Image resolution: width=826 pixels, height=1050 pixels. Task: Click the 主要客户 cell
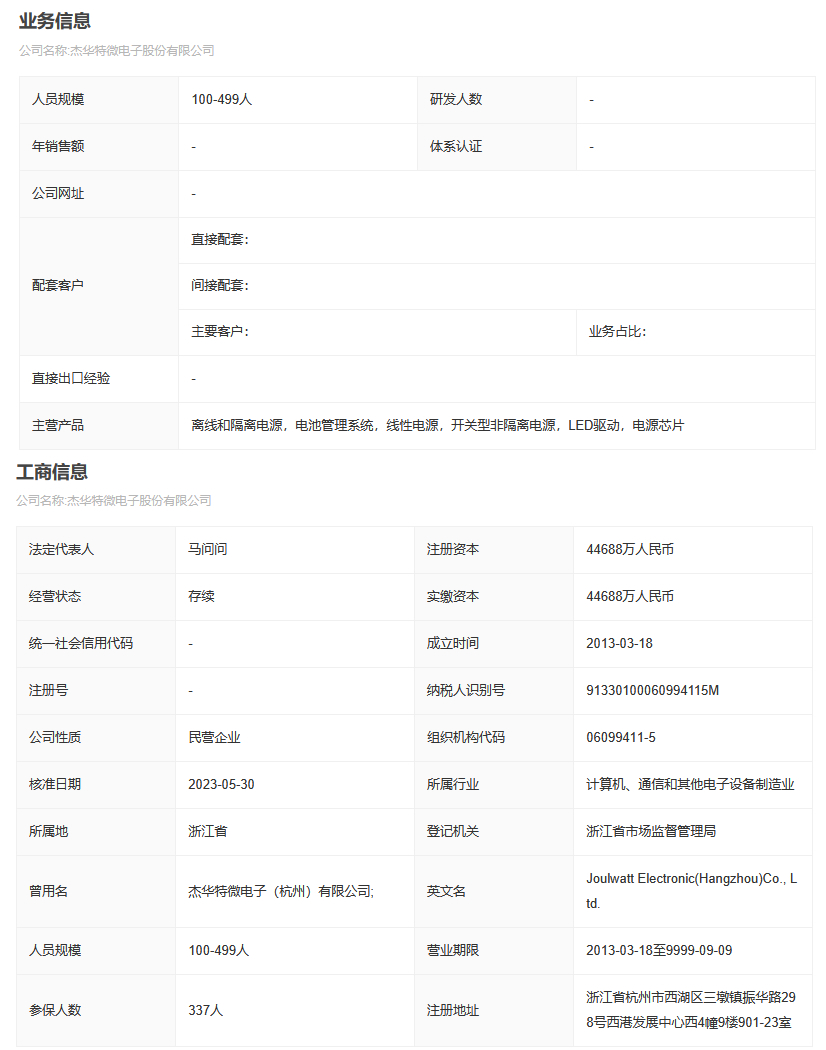pos(377,332)
